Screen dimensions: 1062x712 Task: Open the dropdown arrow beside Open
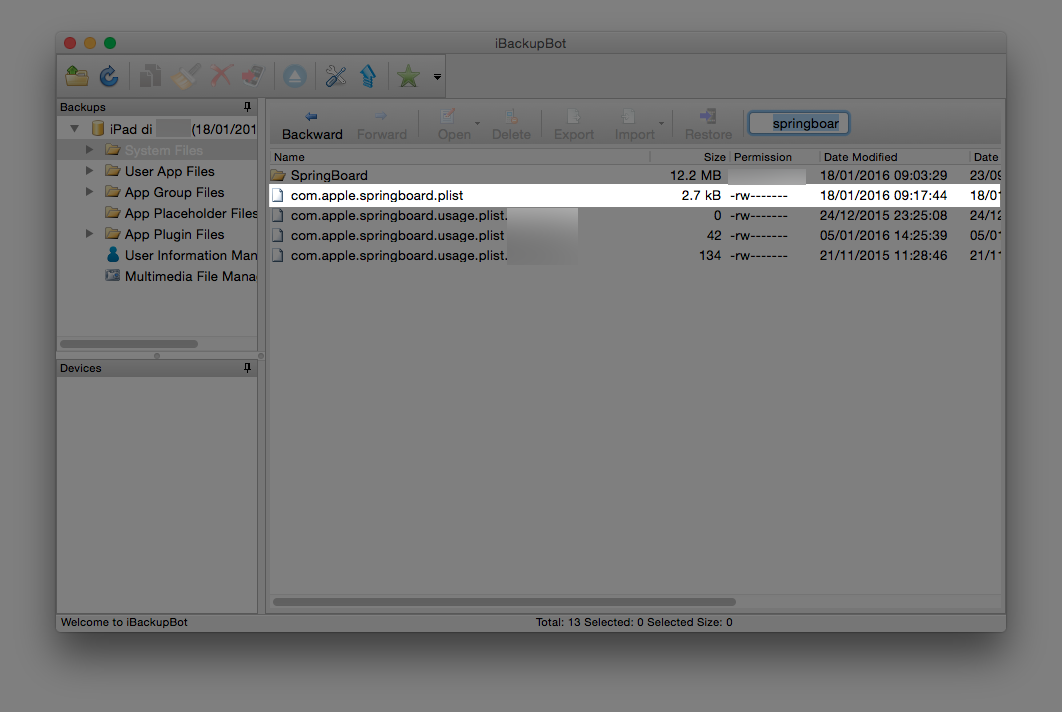pos(477,124)
